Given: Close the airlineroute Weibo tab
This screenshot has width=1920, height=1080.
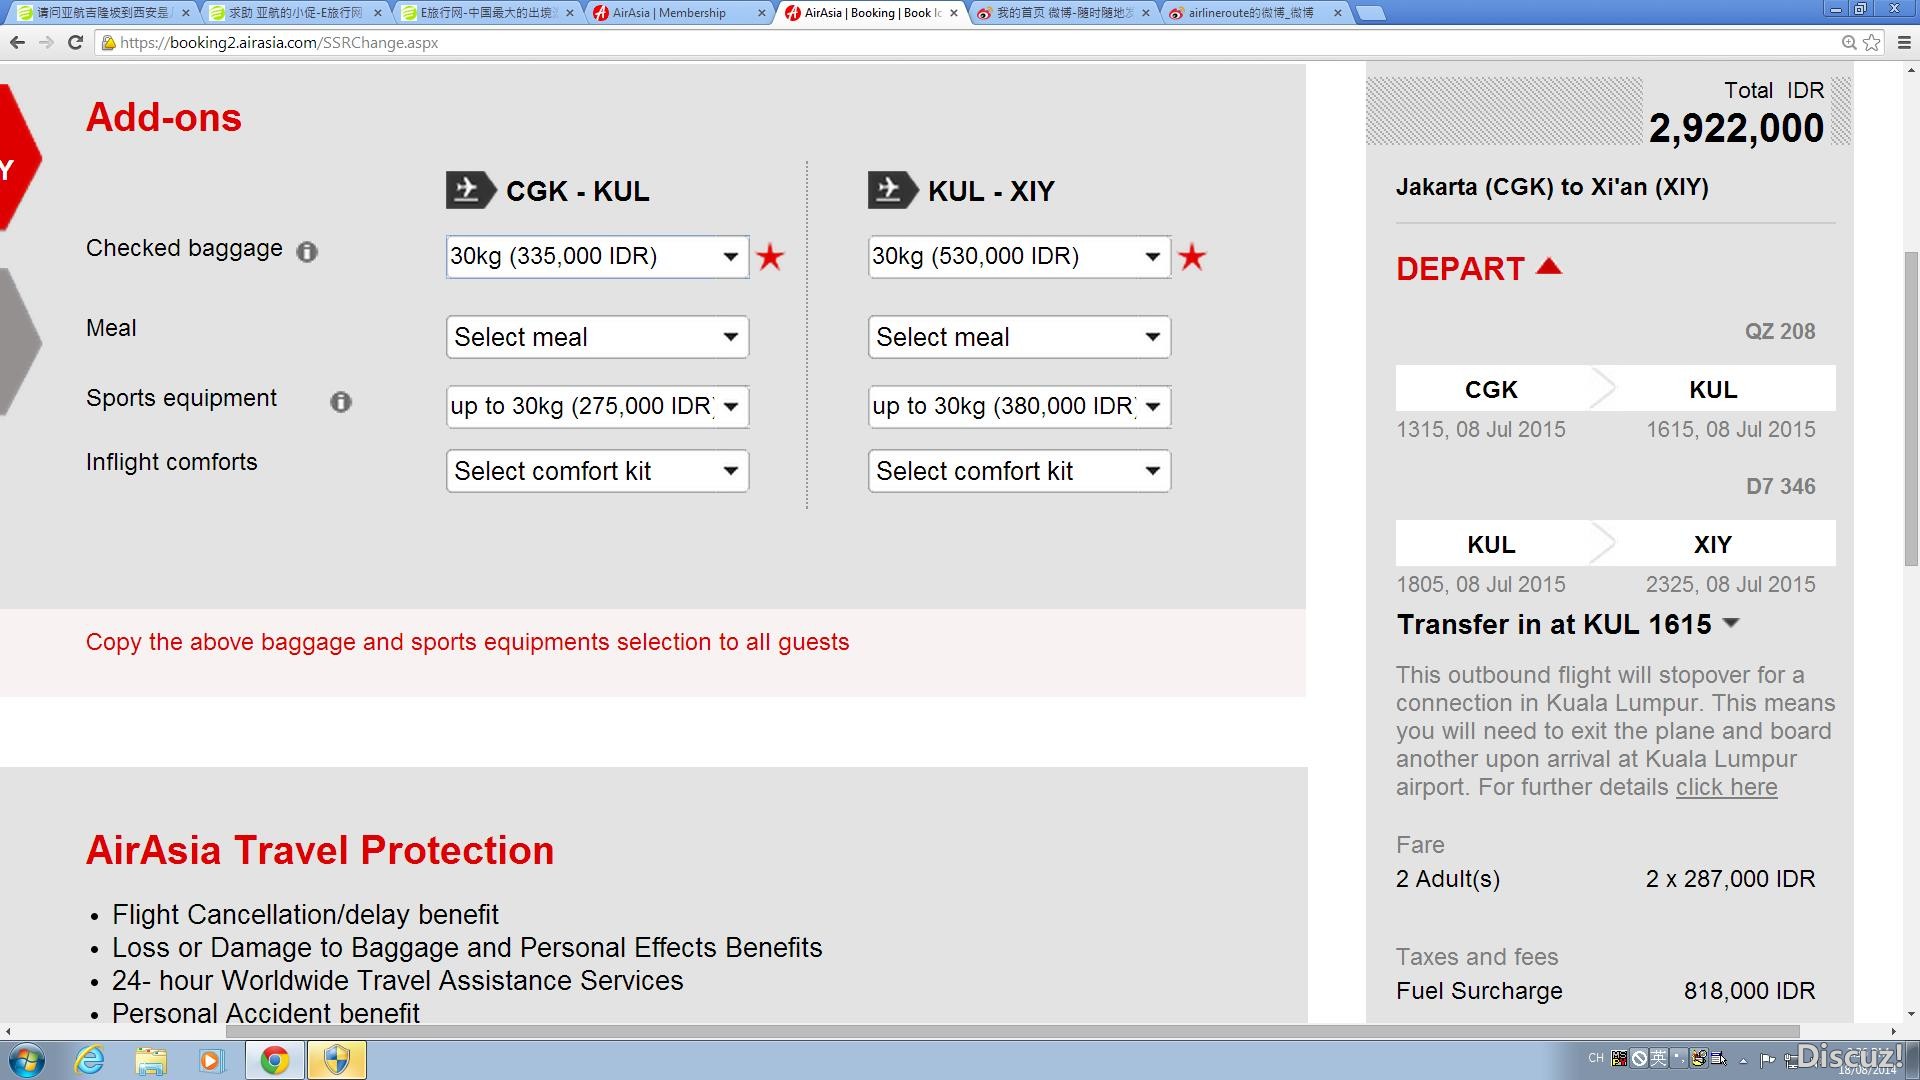Looking at the screenshot, I should point(1337,13).
